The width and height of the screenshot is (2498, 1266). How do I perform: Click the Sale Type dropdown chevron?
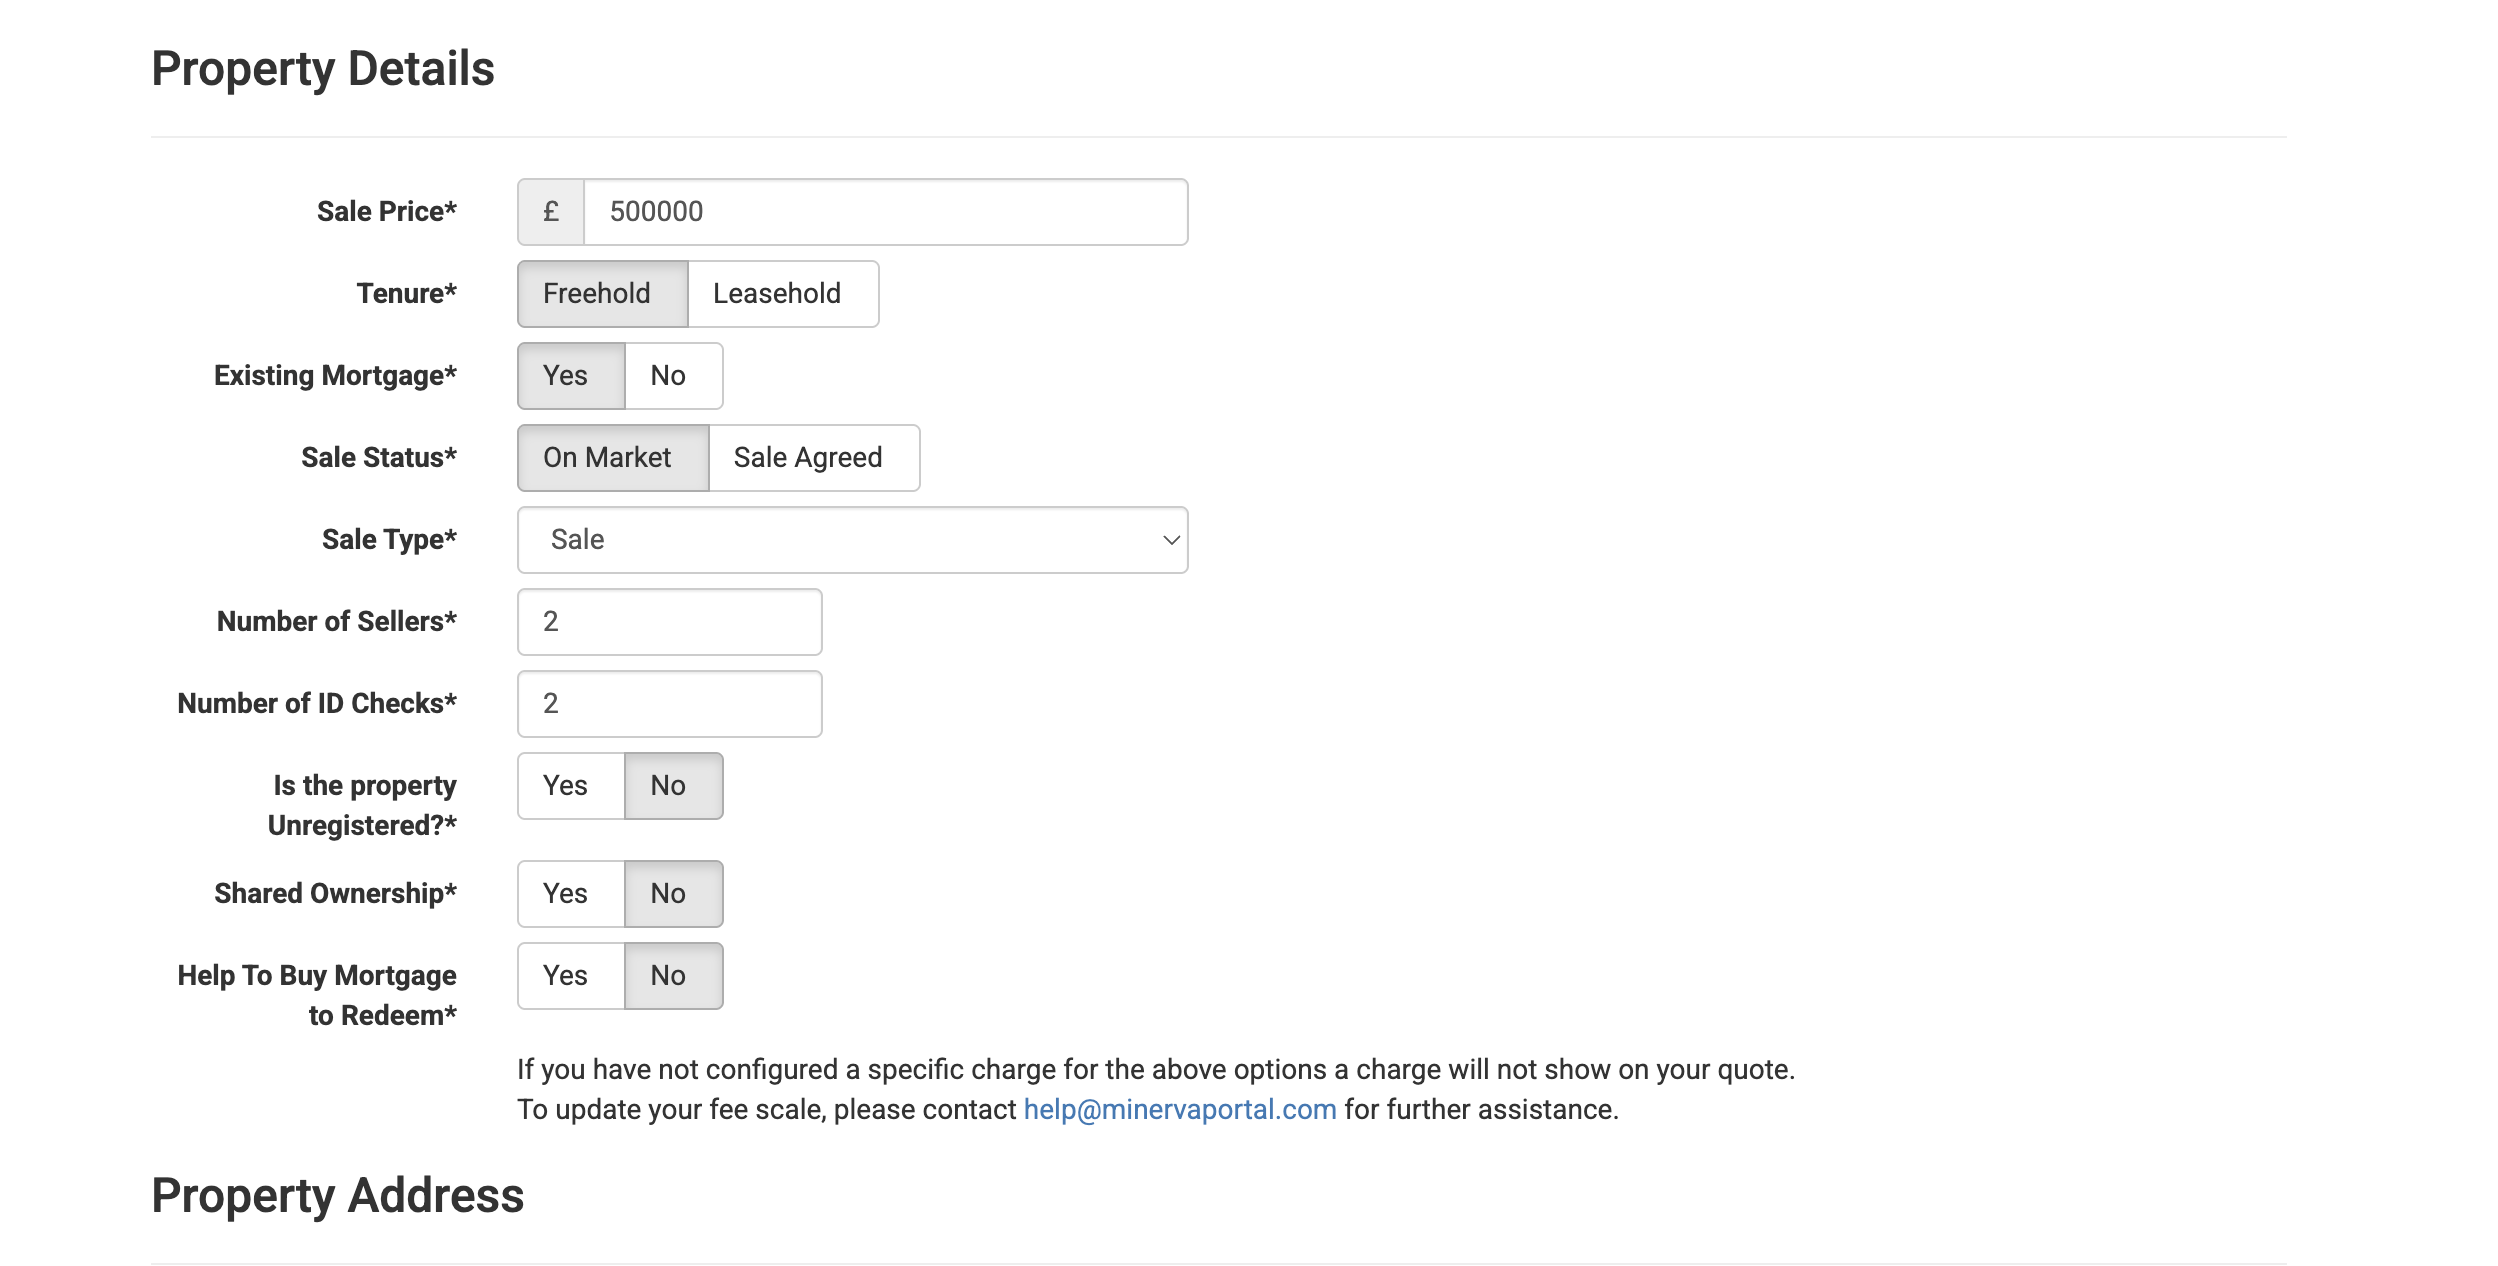click(x=1171, y=540)
